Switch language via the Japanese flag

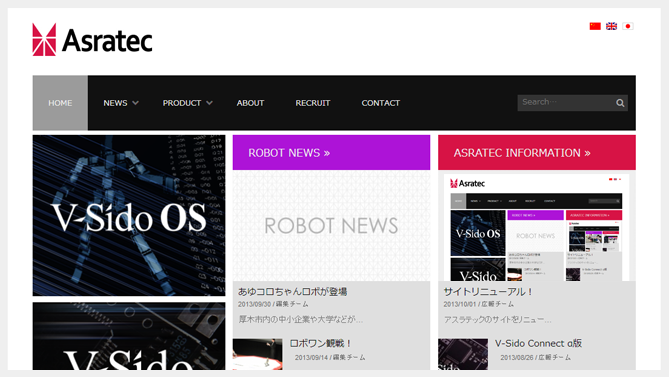[628, 26]
